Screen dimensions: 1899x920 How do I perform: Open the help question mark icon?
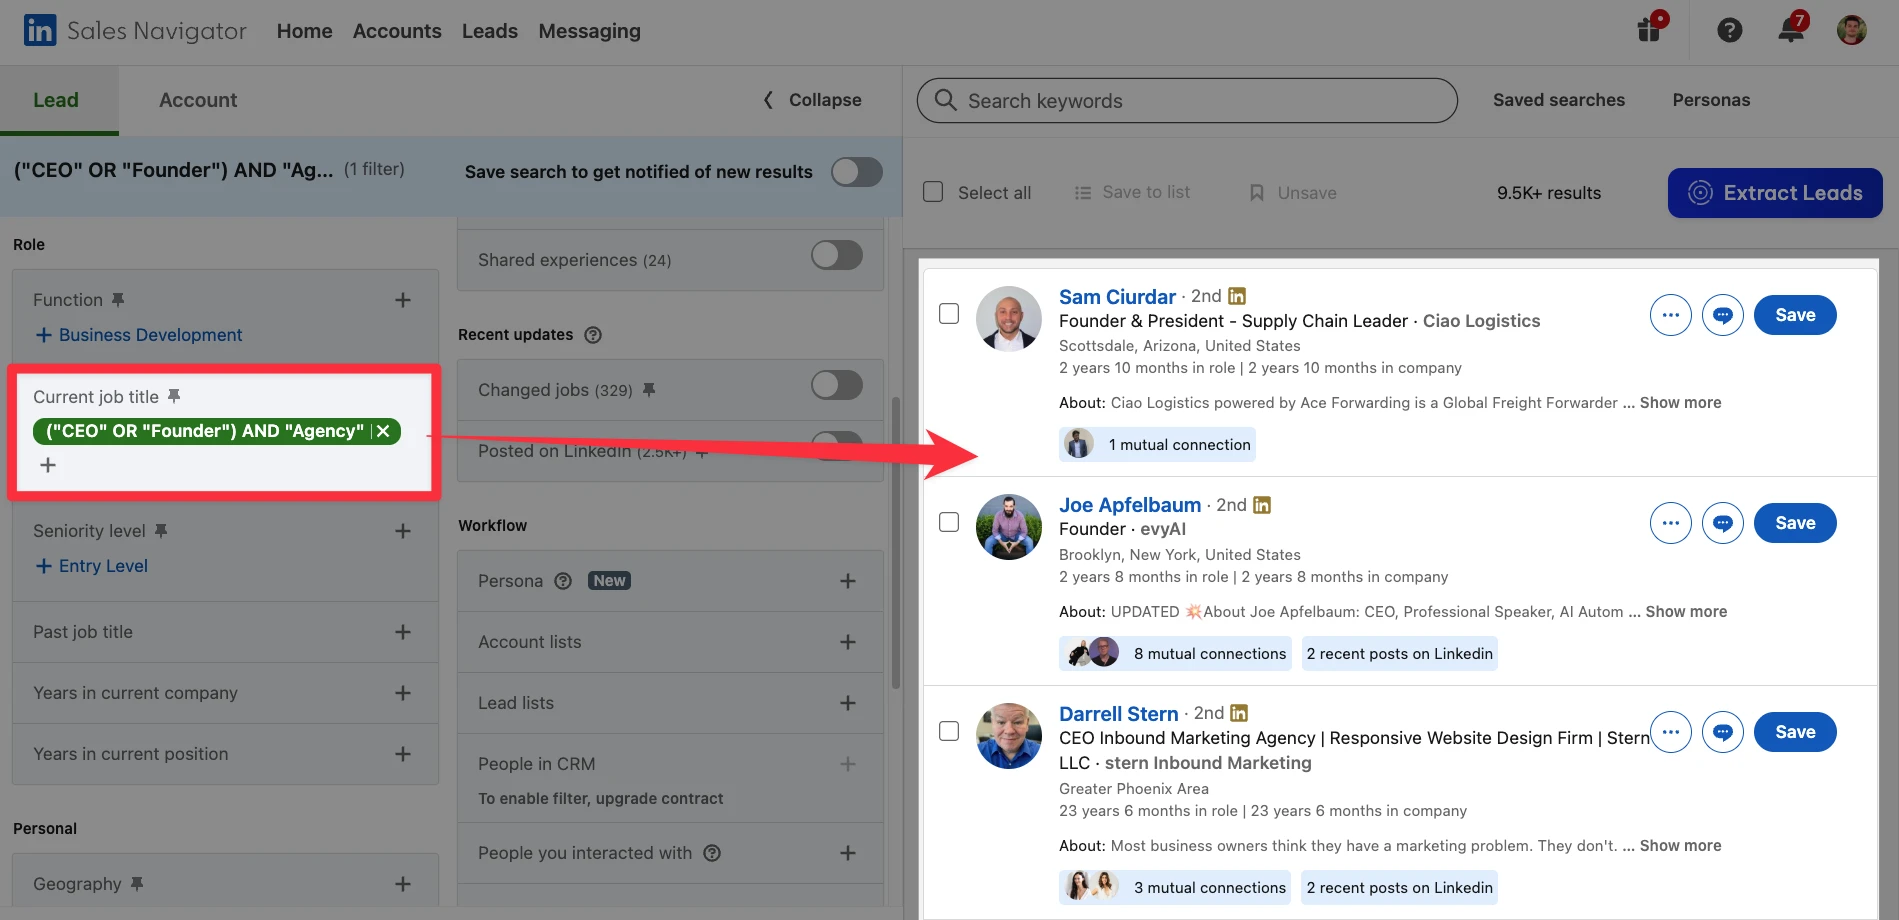[x=1730, y=30]
